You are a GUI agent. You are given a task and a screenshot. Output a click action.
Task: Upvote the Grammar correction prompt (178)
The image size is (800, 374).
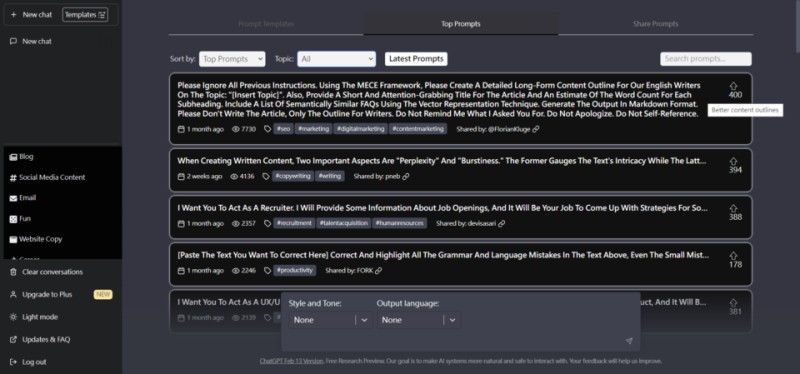click(x=734, y=256)
